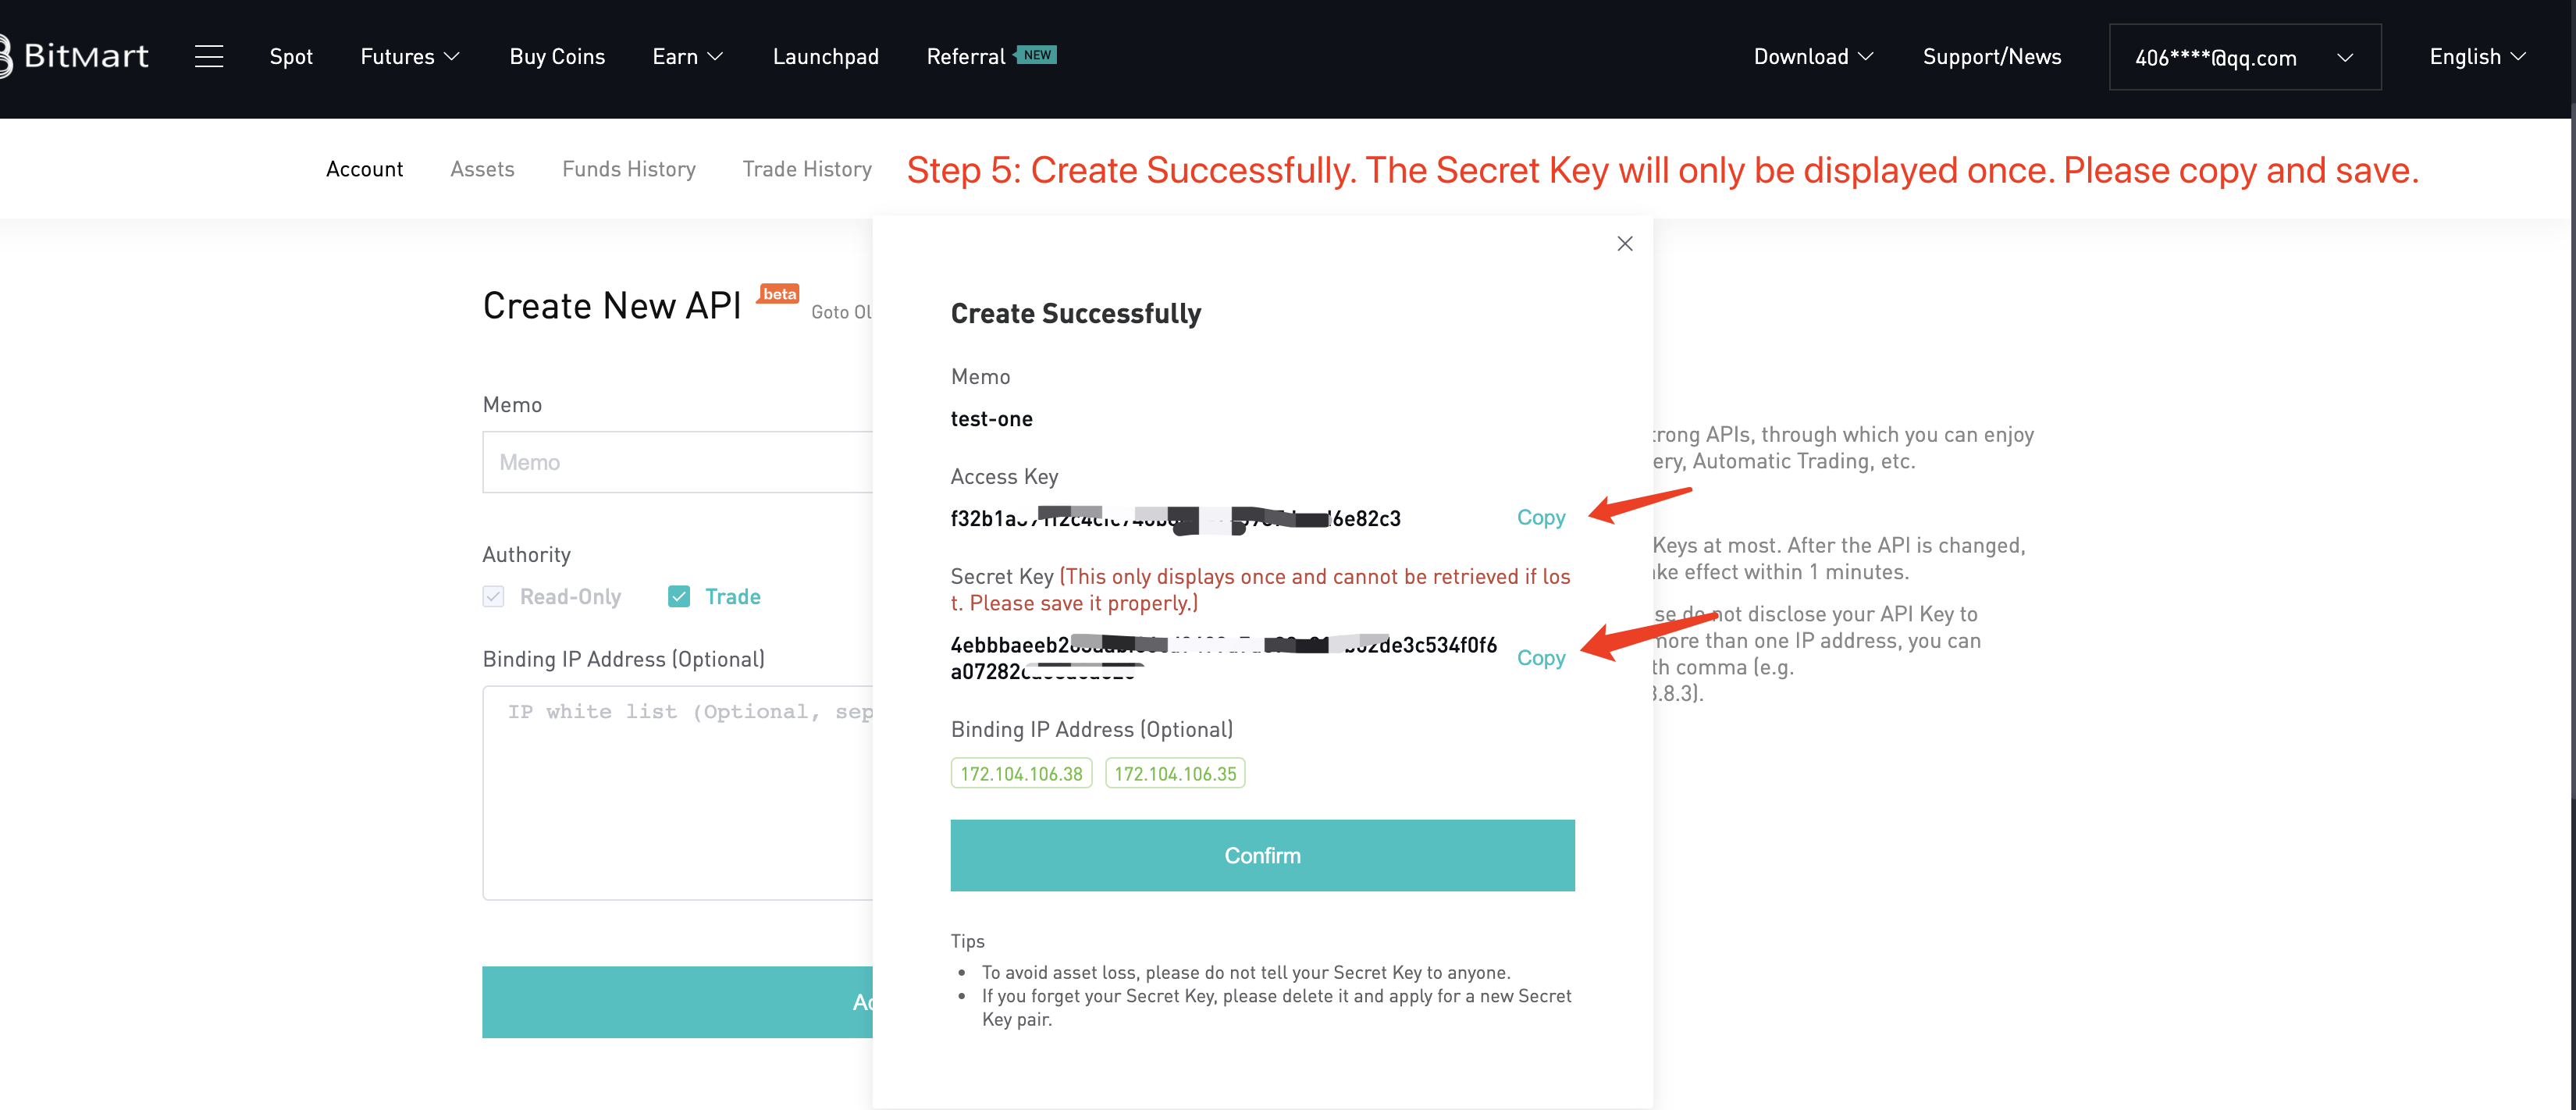
Task: Enable the Read-Only authority checkbox
Action: (492, 596)
